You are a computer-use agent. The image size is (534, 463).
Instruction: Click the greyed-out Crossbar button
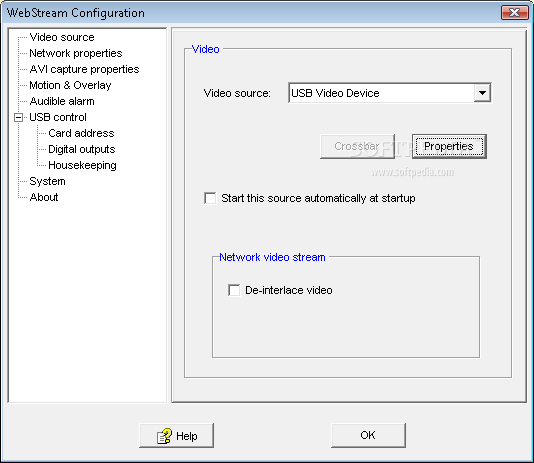click(x=357, y=146)
